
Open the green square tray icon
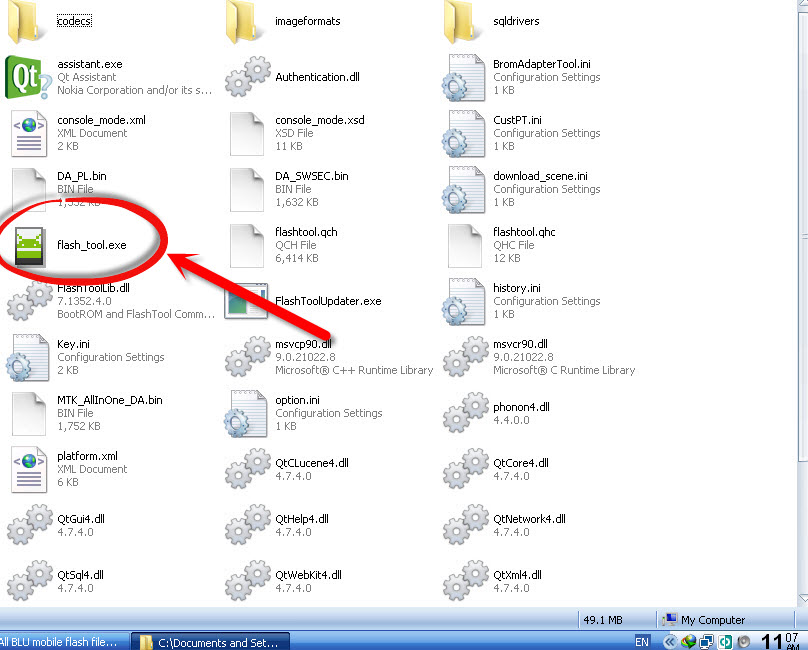726,642
